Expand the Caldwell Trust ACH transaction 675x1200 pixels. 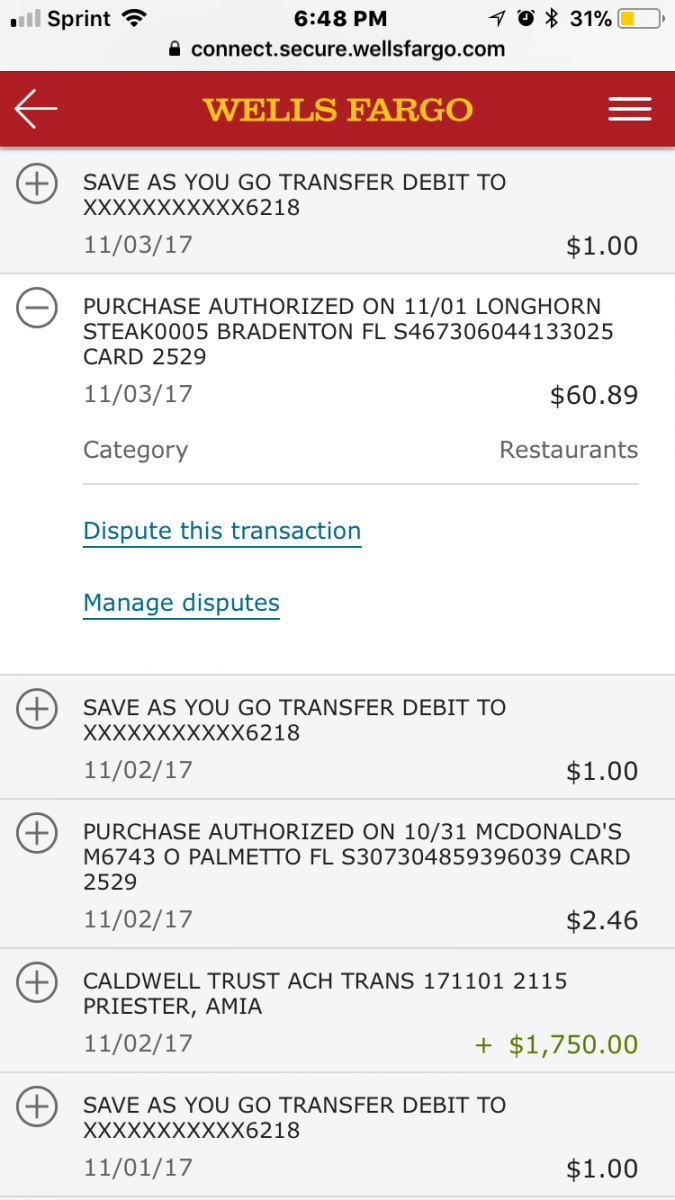37,982
